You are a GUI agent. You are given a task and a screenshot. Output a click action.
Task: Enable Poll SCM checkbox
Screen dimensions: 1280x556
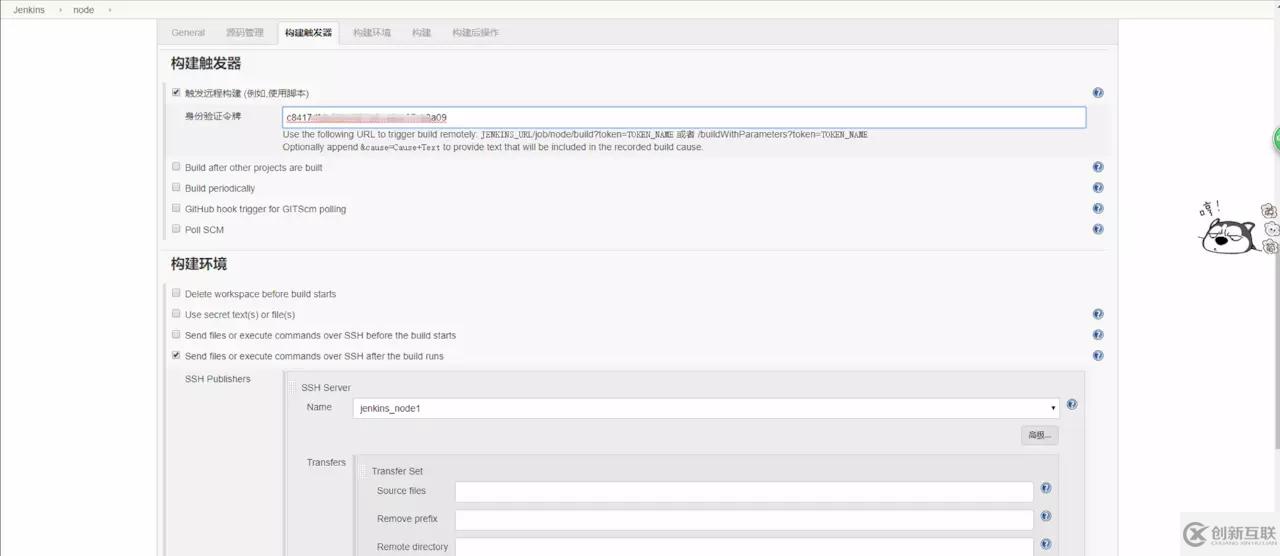click(176, 229)
